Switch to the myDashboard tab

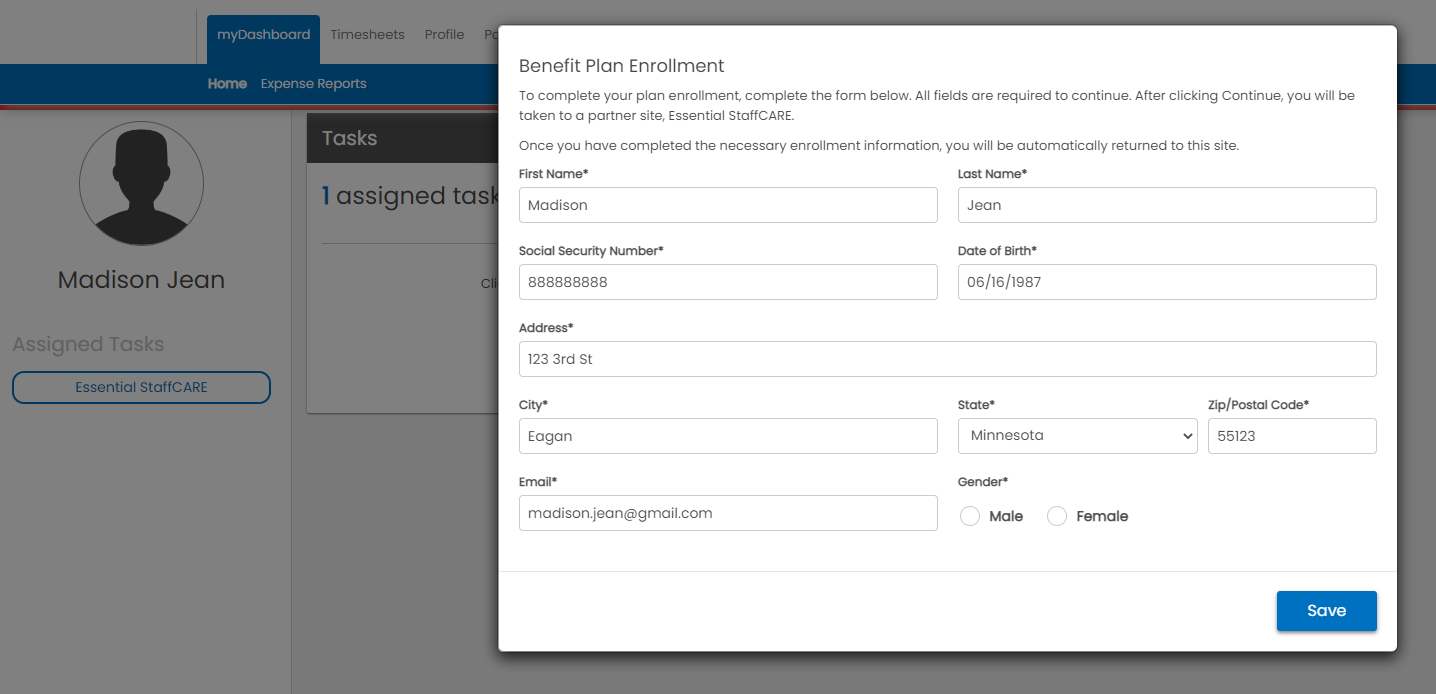[x=264, y=39]
